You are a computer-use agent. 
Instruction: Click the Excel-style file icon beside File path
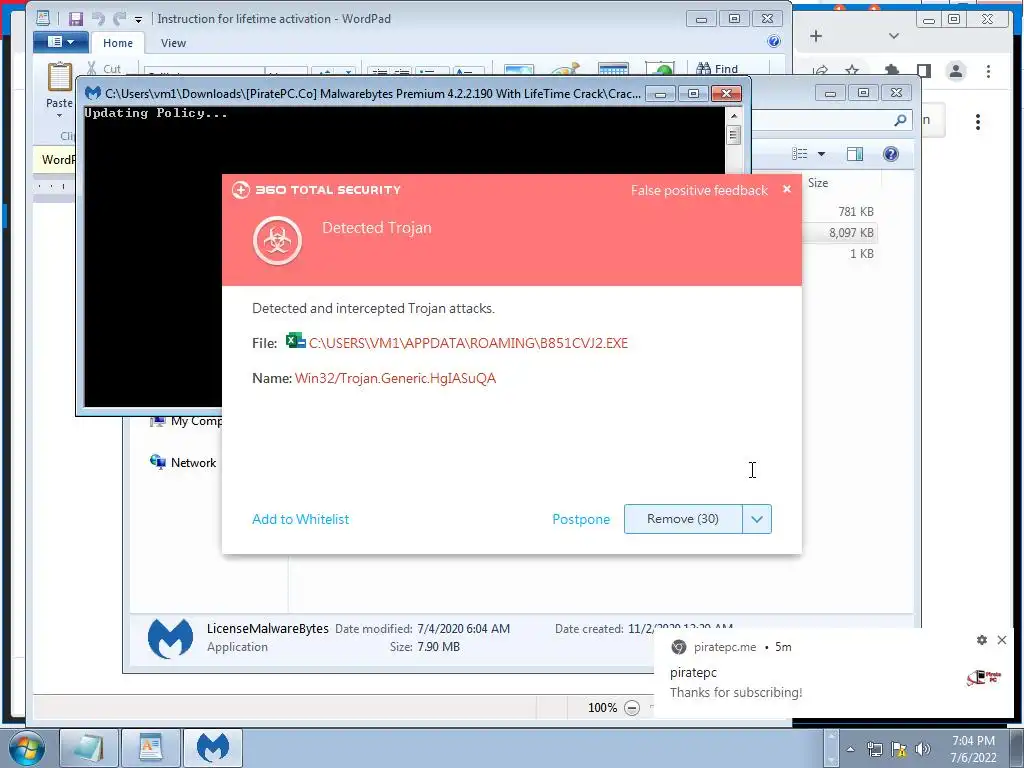295,341
